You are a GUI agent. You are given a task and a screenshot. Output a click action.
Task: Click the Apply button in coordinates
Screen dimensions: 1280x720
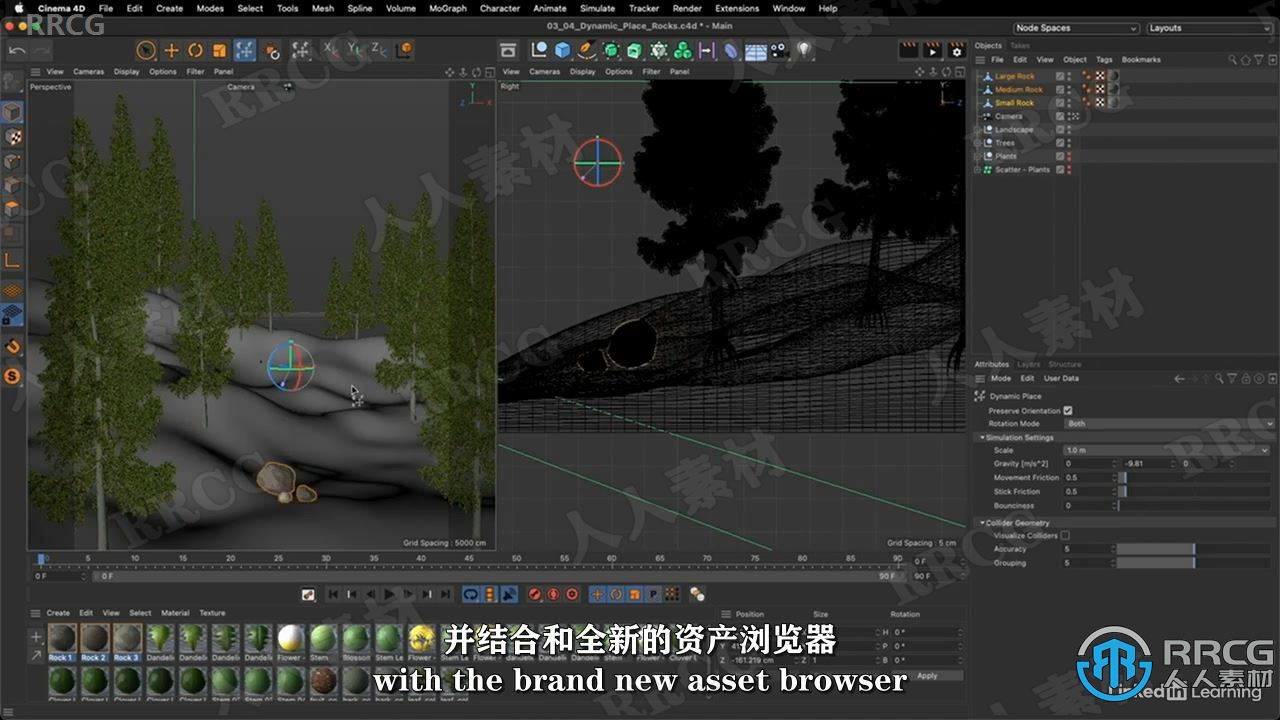point(927,676)
